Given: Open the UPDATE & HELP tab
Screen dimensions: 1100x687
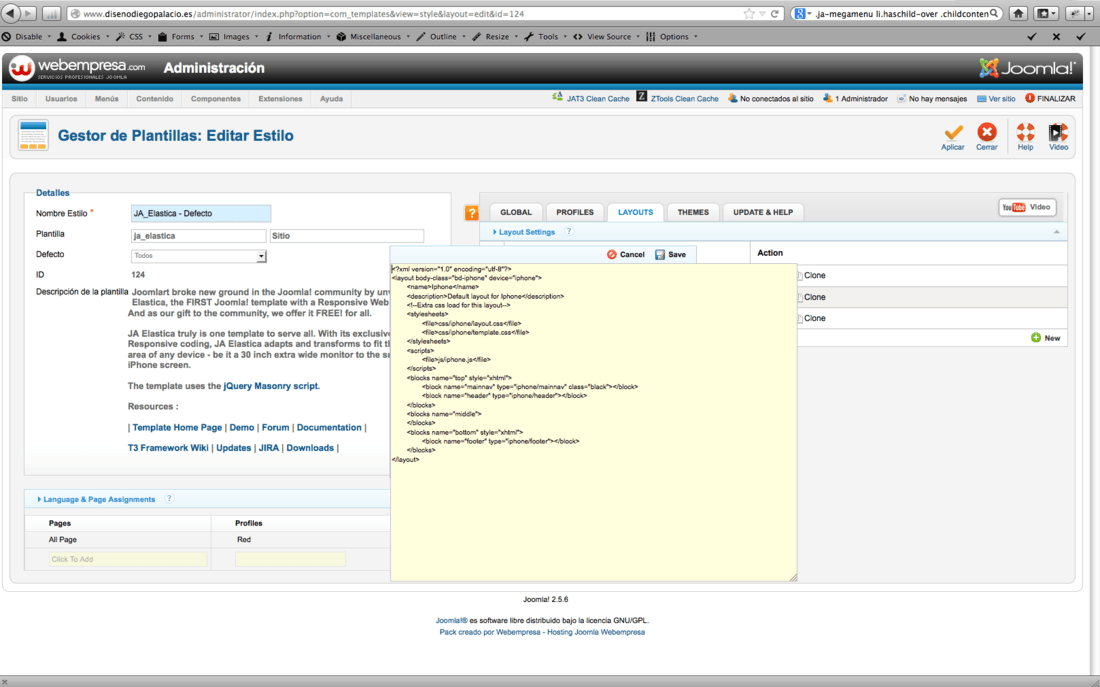Looking at the screenshot, I should click(763, 213).
